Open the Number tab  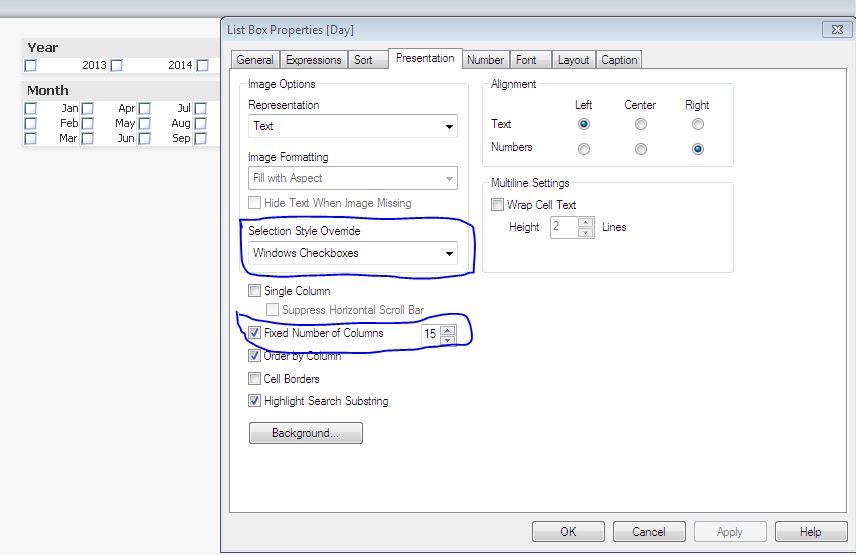tap(485, 60)
